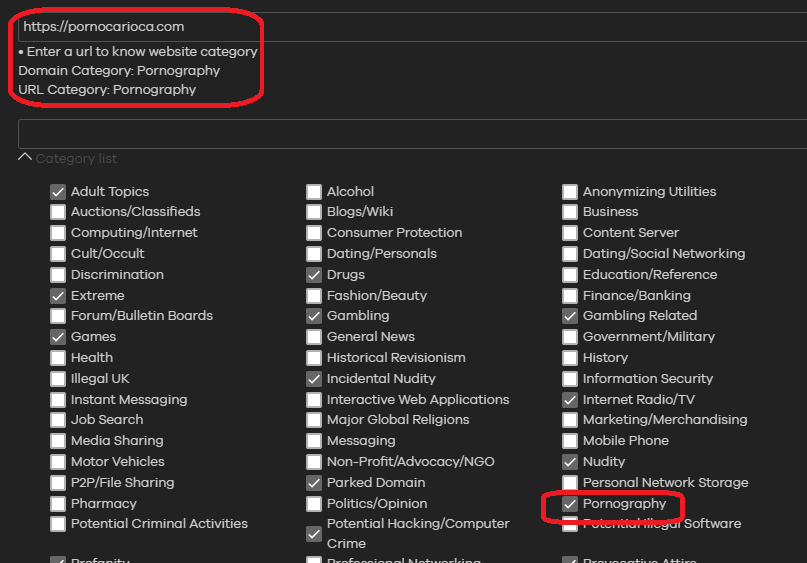The height and width of the screenshot is (563, 807).
Task: Uncheck the Pornography checkbox
Action: pos(570,504)
